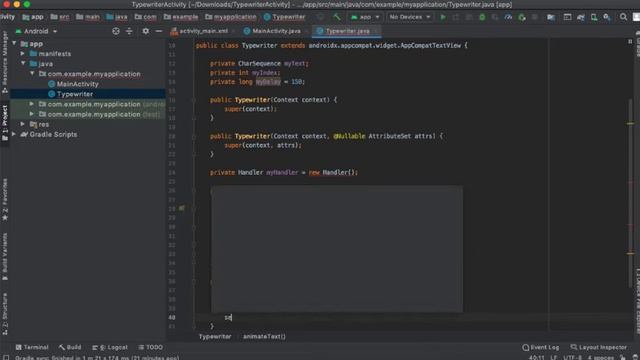Click the editor vertical scrollbar
The width and height of the screenshot is (640, 360).
(631, 192)
